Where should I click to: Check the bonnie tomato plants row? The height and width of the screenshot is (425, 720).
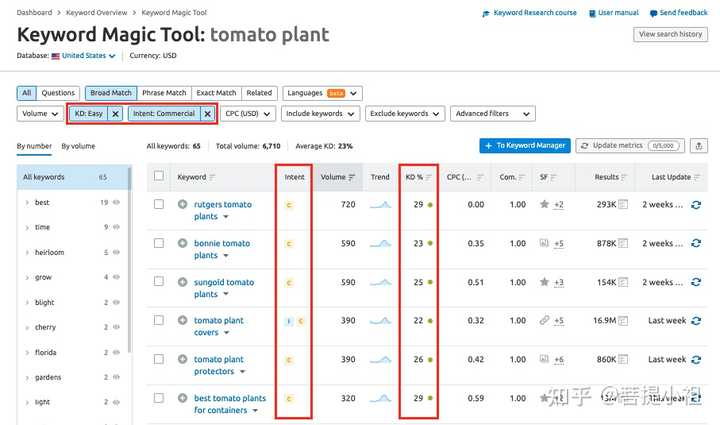159,243
